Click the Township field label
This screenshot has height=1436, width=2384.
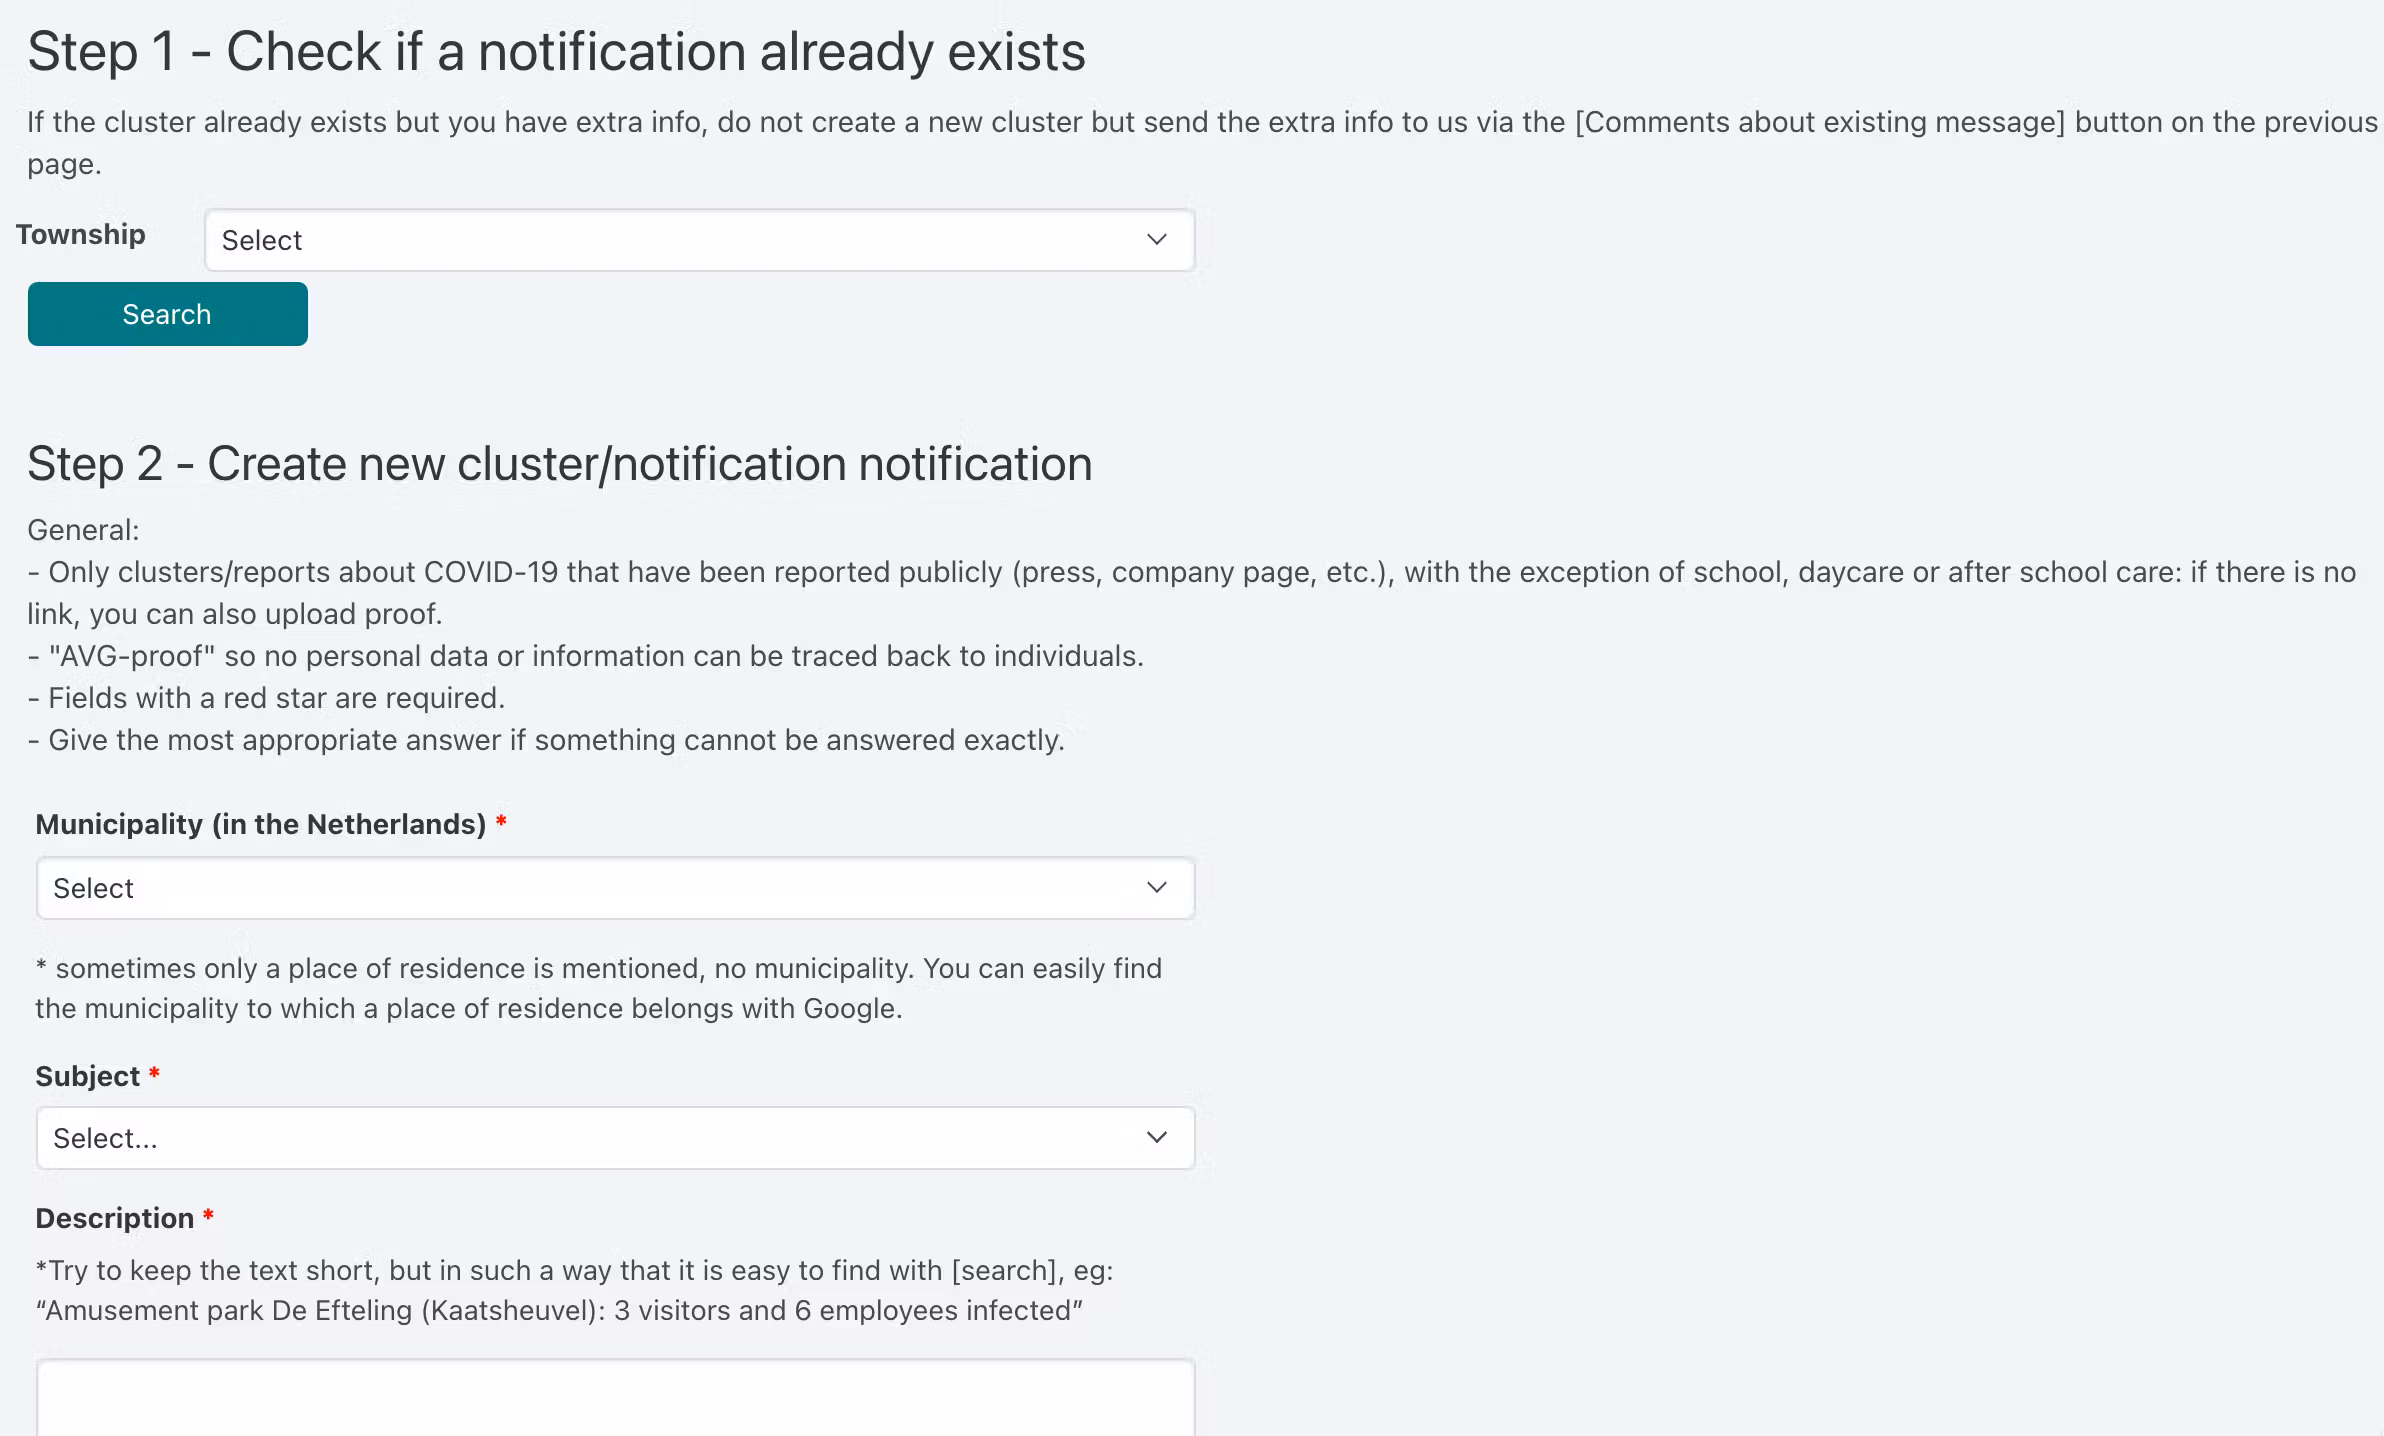[81, 234]
